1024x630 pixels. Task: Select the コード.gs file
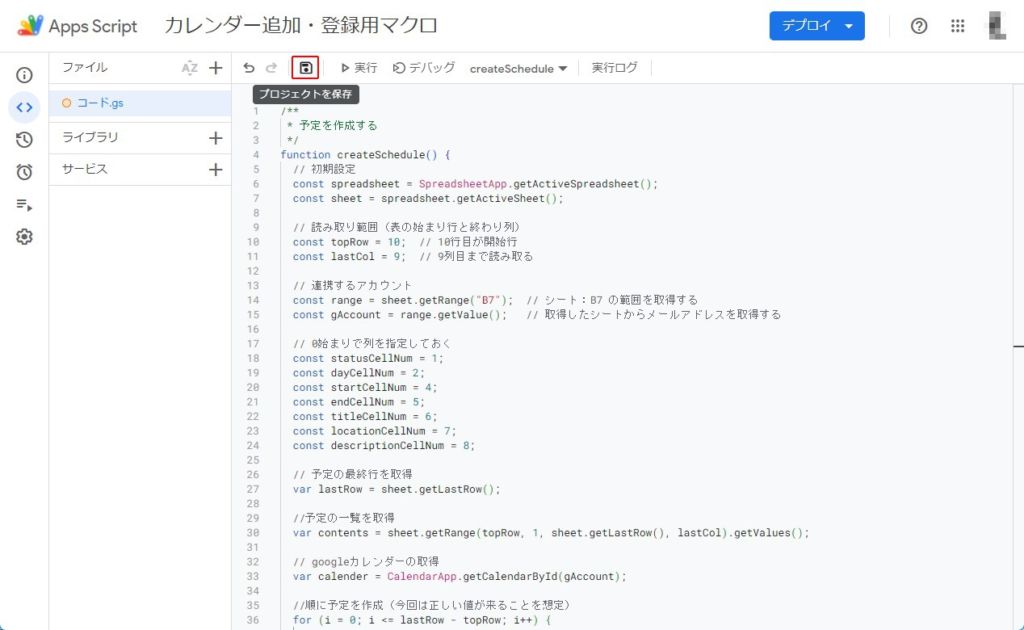coord(100,103)
